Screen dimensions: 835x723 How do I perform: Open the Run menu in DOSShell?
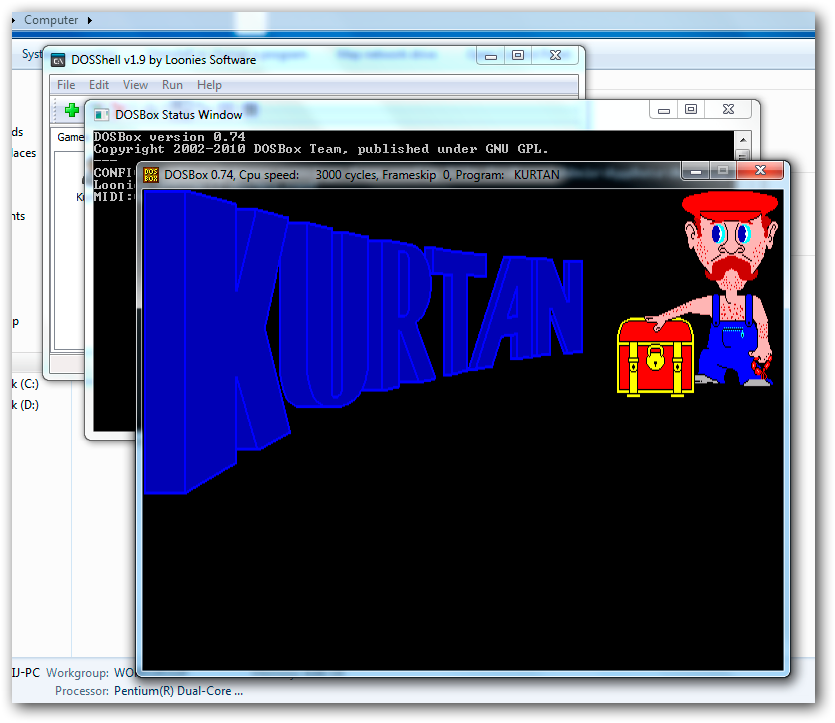[172, 85]
